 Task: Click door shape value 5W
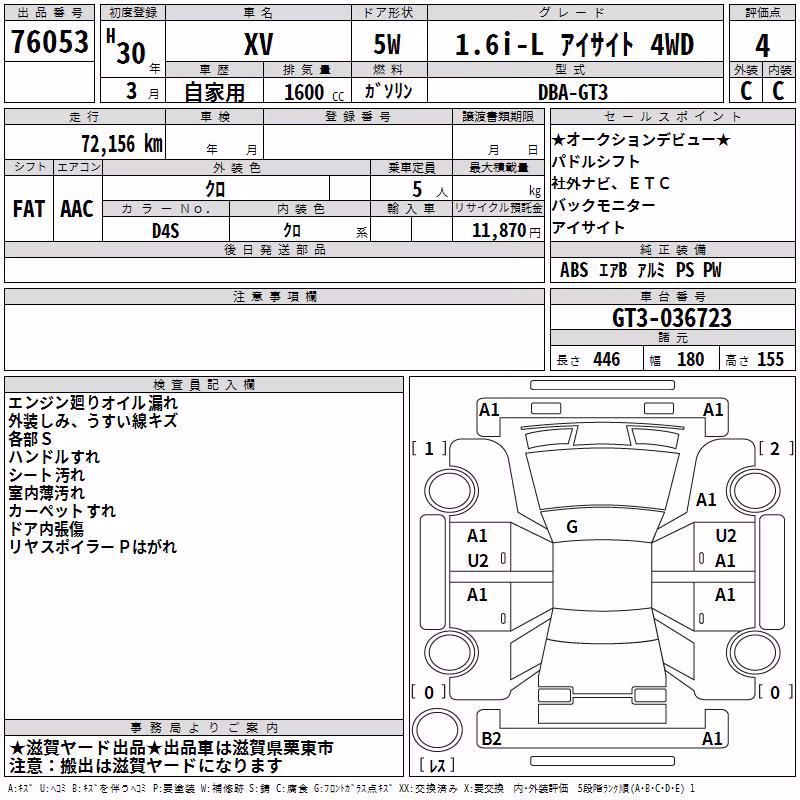point(387,44)
